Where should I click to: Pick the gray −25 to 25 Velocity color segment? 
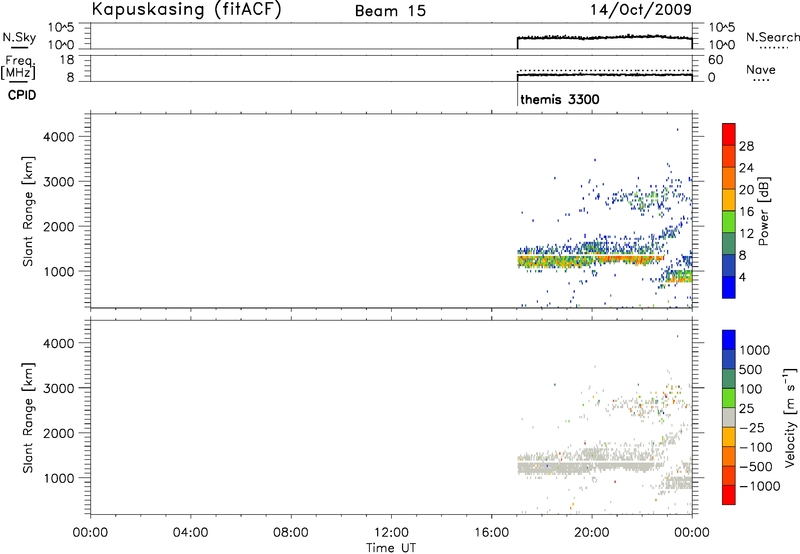[729, 417]
